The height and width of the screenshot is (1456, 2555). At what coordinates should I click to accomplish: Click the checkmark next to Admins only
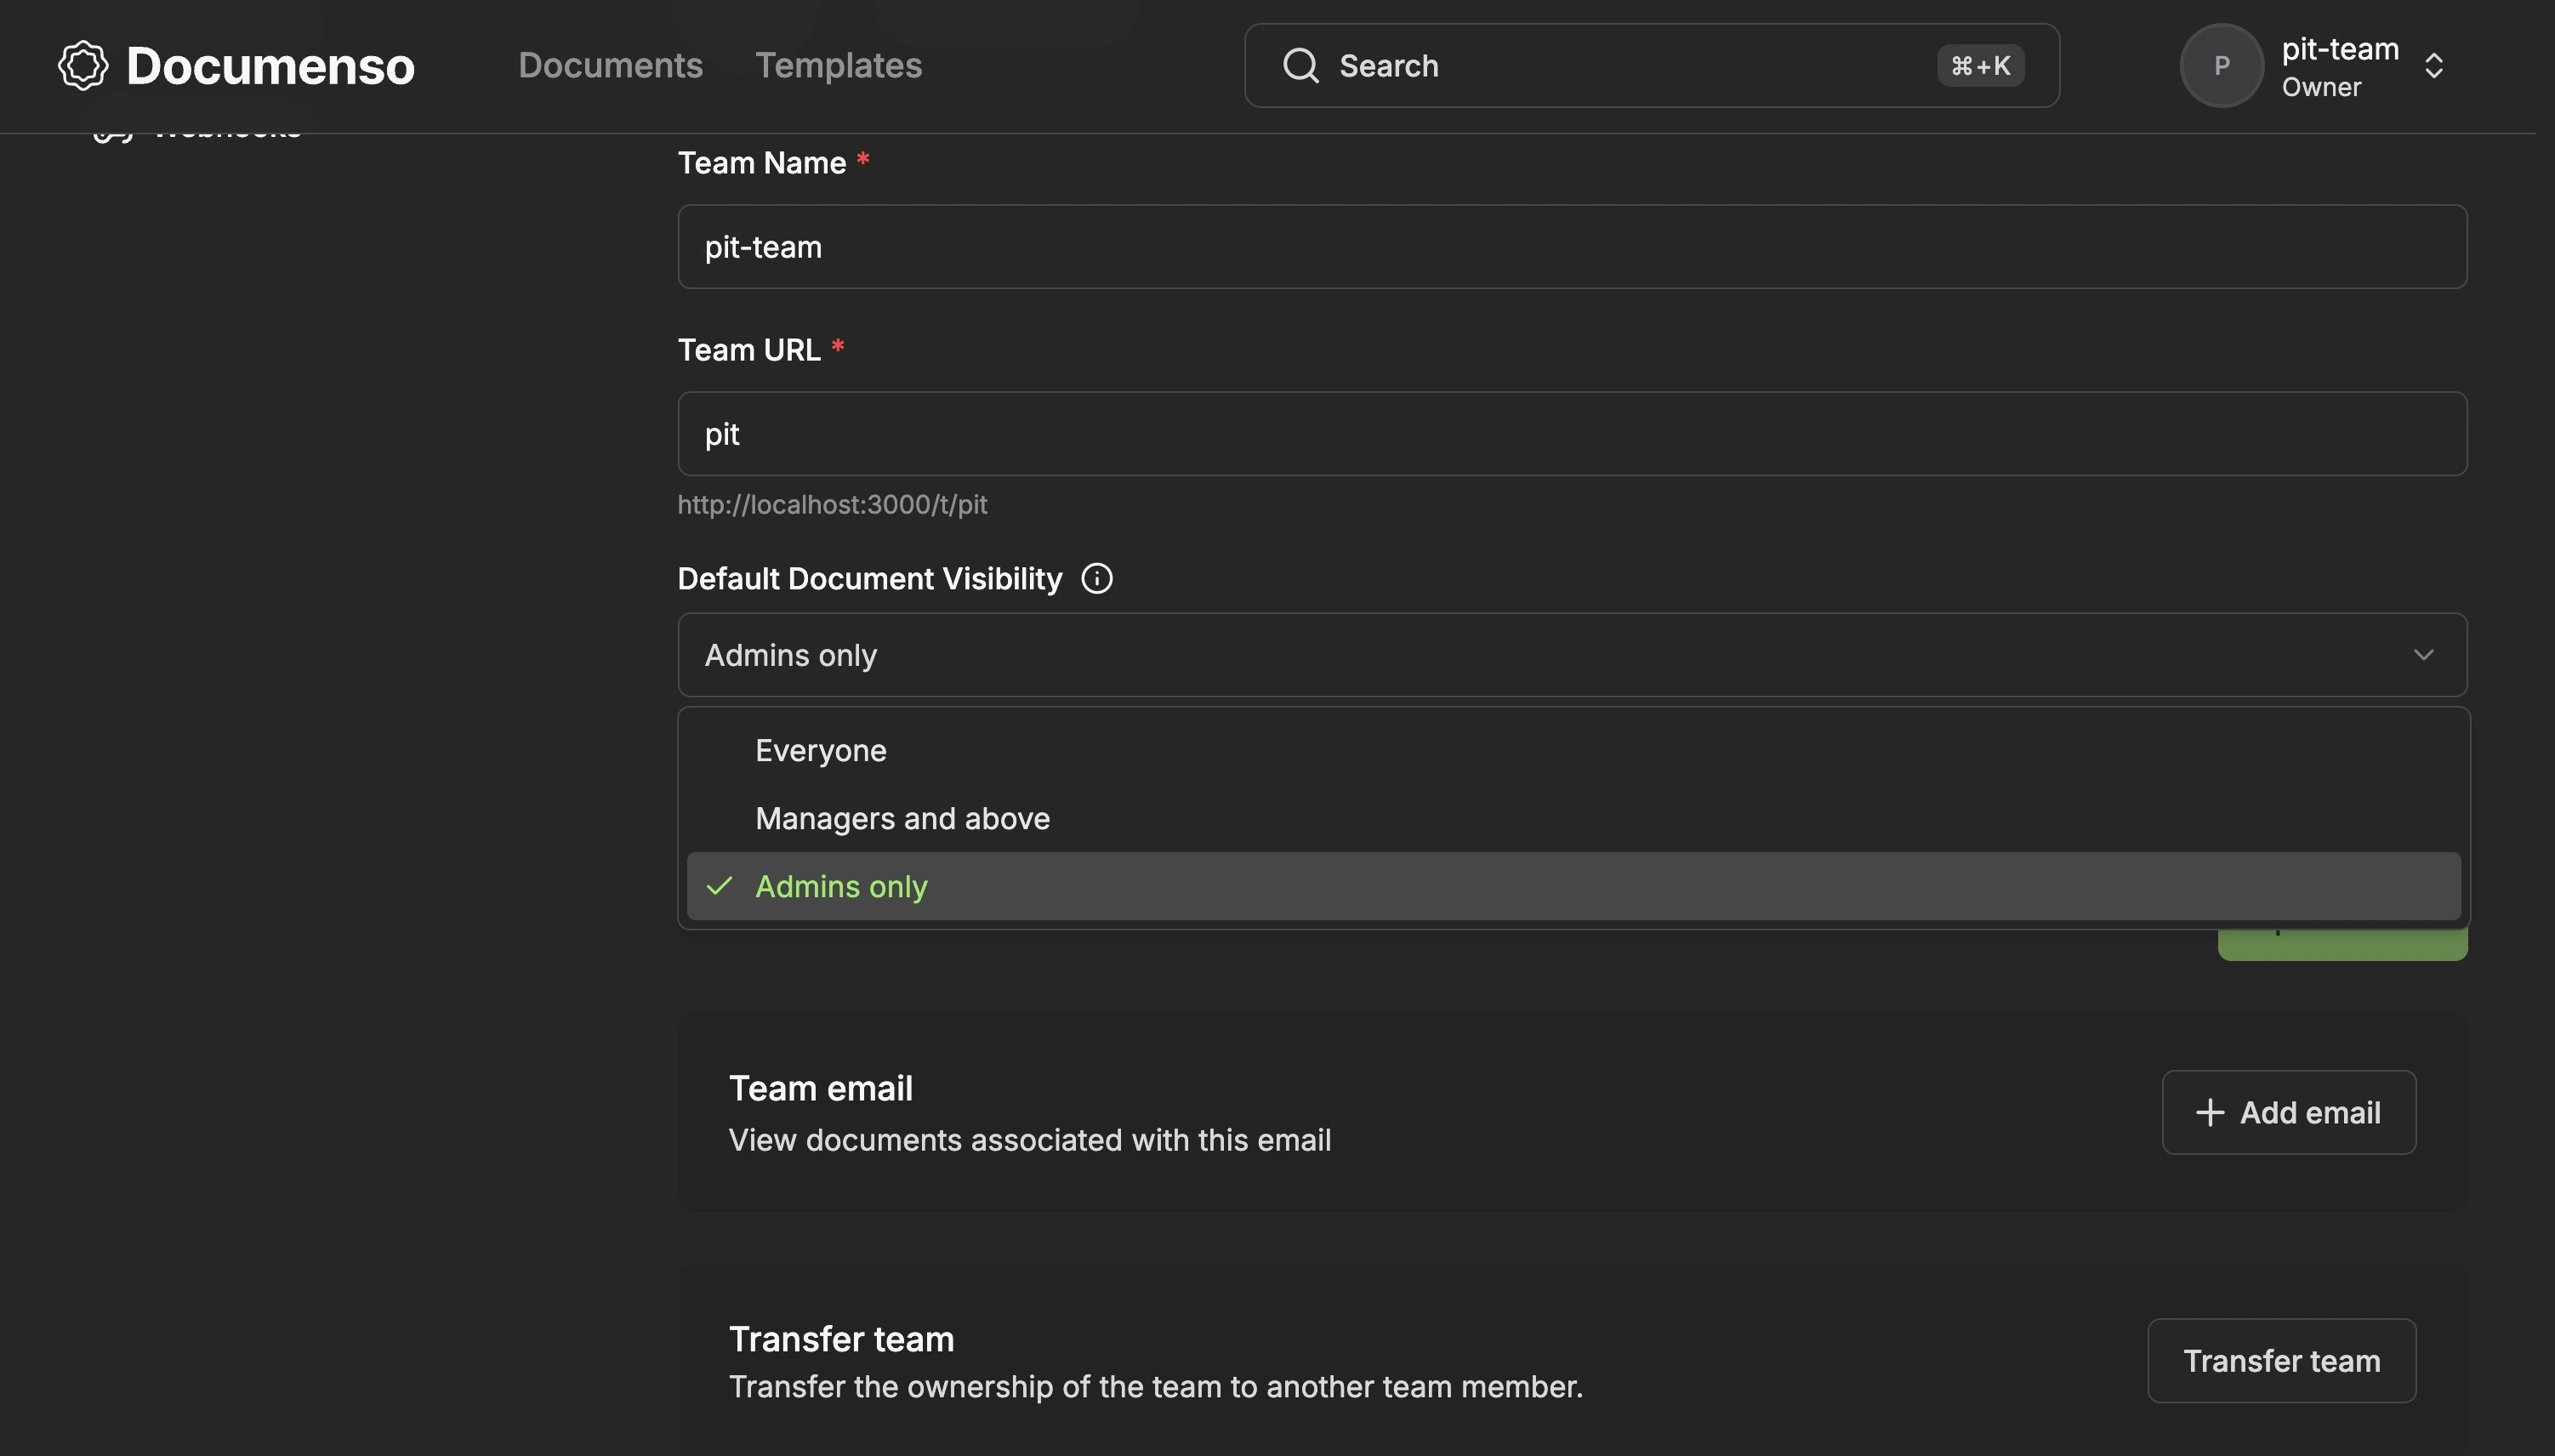click(719, 887)
